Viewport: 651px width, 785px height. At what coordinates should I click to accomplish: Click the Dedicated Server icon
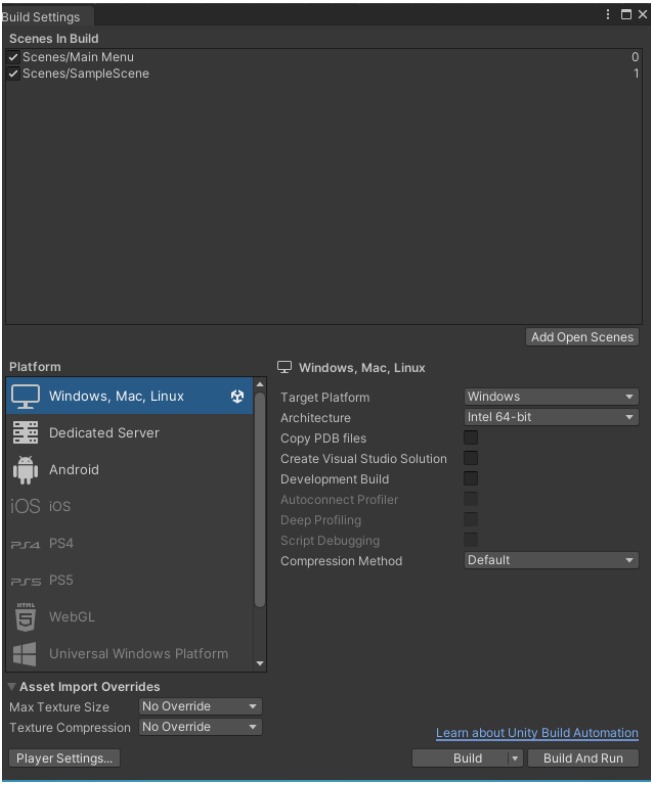25,433
